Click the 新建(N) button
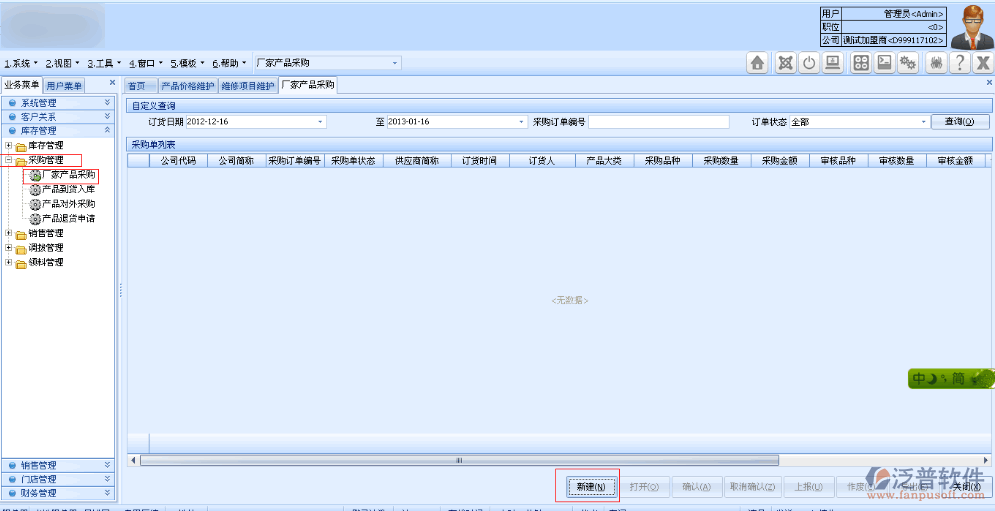The height and width of the screenshot is (511, 995). point(587,487)
